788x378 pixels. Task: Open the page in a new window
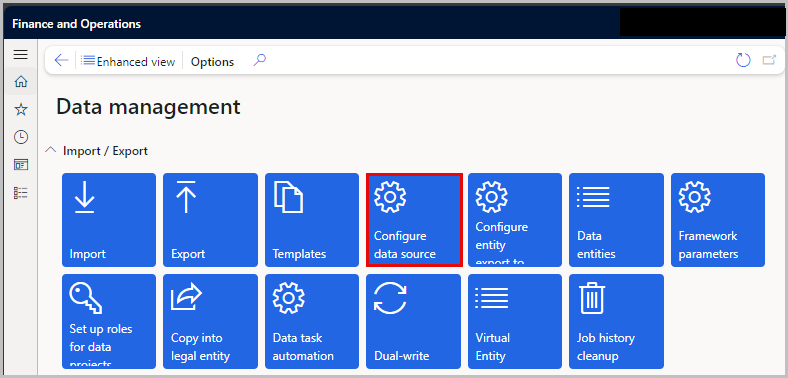769,60
